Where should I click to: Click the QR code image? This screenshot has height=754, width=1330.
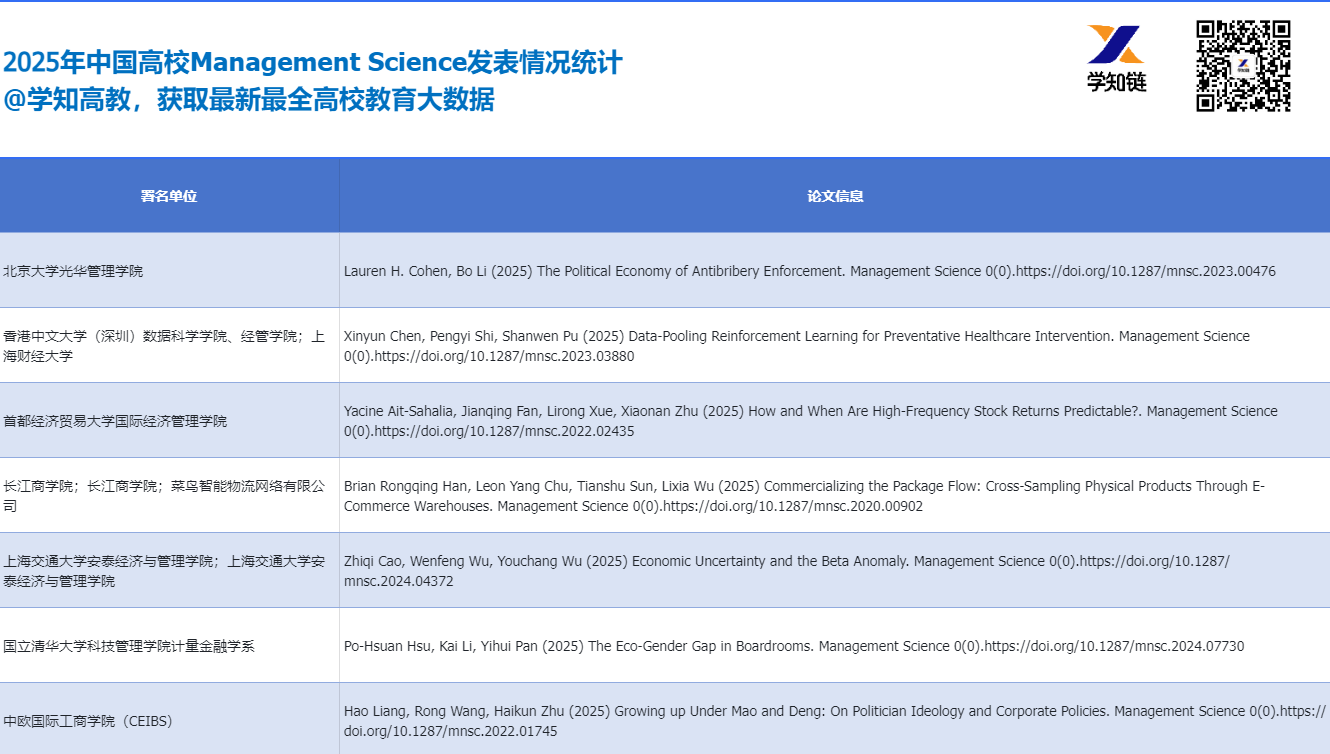click(x=1243, y=66)
